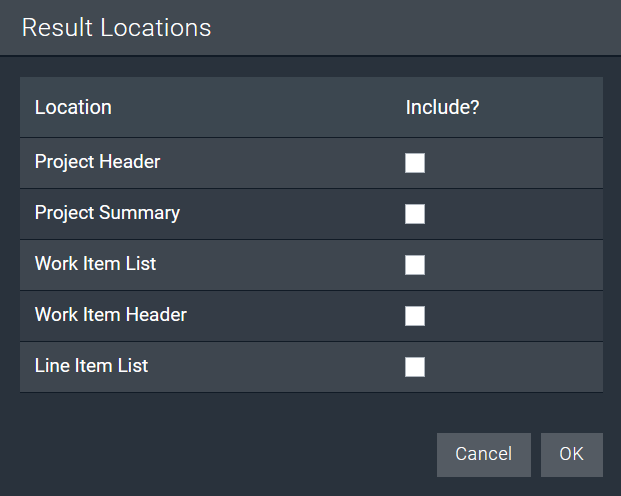Select the Work Item Header label text
This screenshot has height=496, width=621.
point(111,315)
